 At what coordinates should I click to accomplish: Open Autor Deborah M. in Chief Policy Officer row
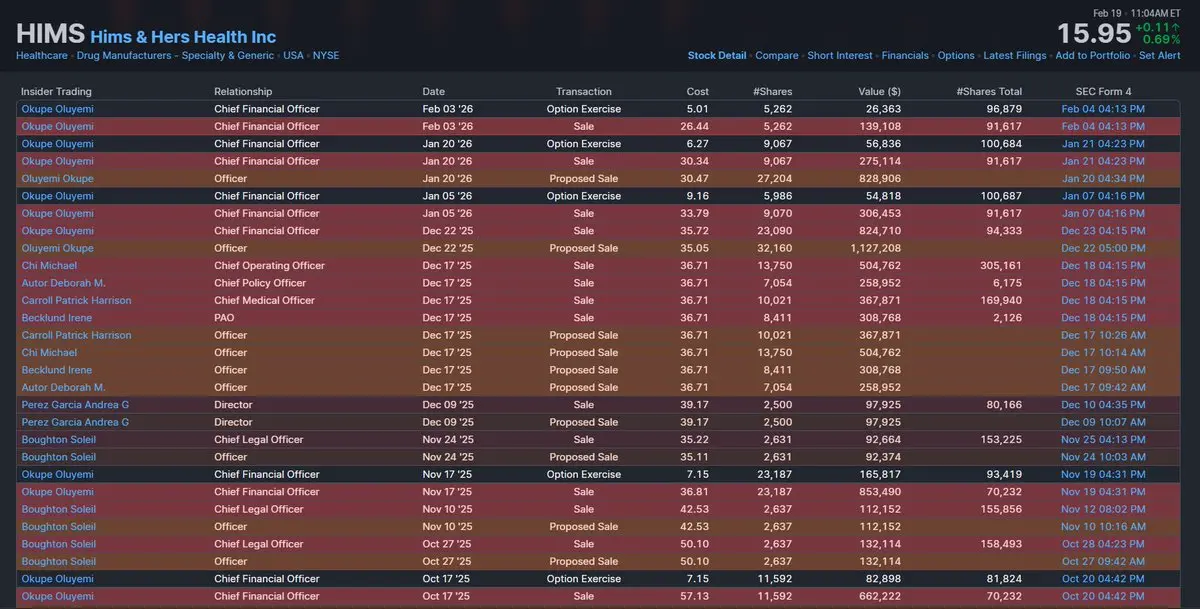click(x=63, y=283)
